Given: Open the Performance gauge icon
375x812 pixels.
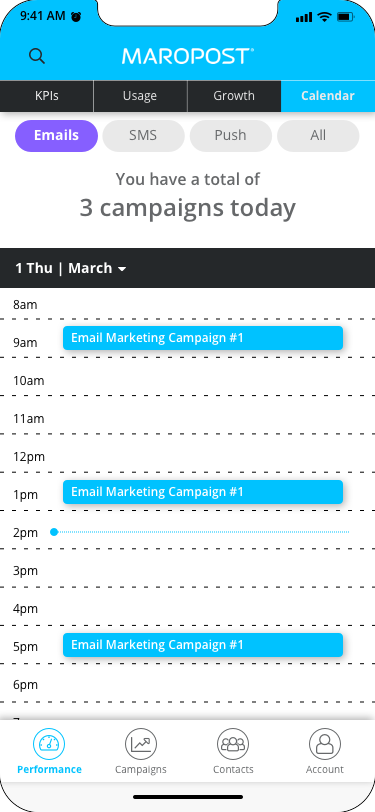Looking at the screenshot, I should click(49, 744).
